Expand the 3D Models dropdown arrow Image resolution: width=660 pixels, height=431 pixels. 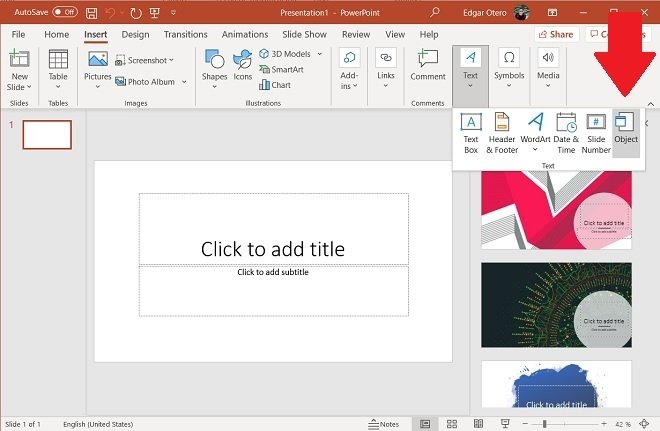pyautogui.click(x=319, y=54)
